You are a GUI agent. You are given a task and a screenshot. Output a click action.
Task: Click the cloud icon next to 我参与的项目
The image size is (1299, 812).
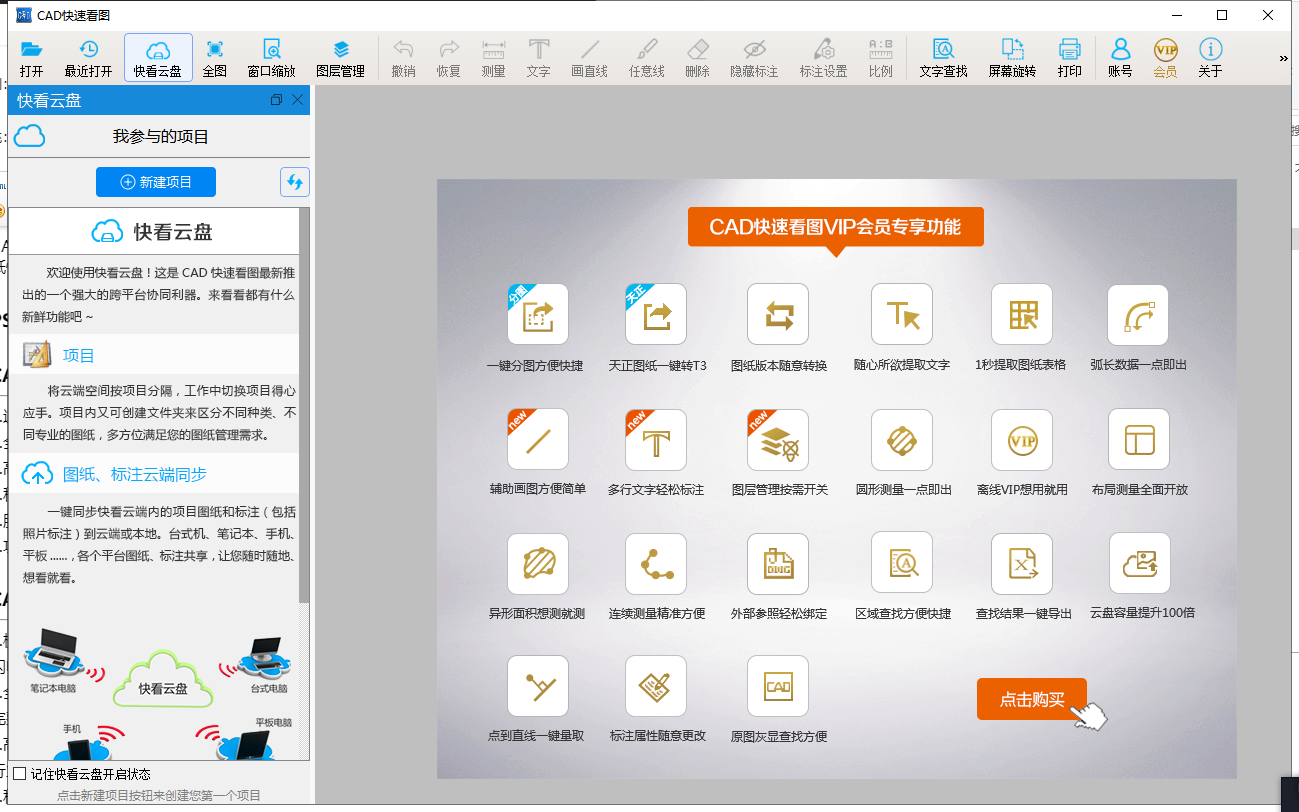click(x=30, y=136)
